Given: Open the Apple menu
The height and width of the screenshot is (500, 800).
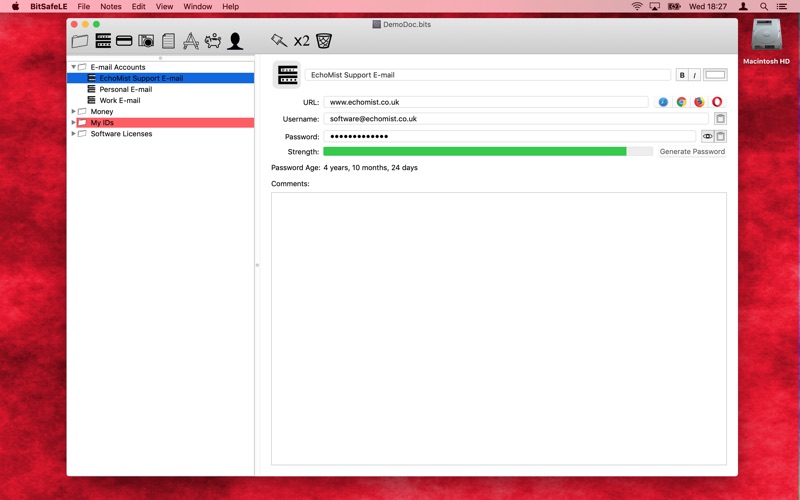Looking at the screenshot, I should point(15,7).
